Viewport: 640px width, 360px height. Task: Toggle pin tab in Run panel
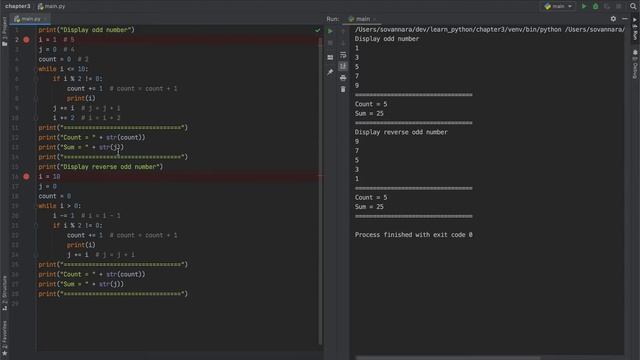tap(330, 72)
